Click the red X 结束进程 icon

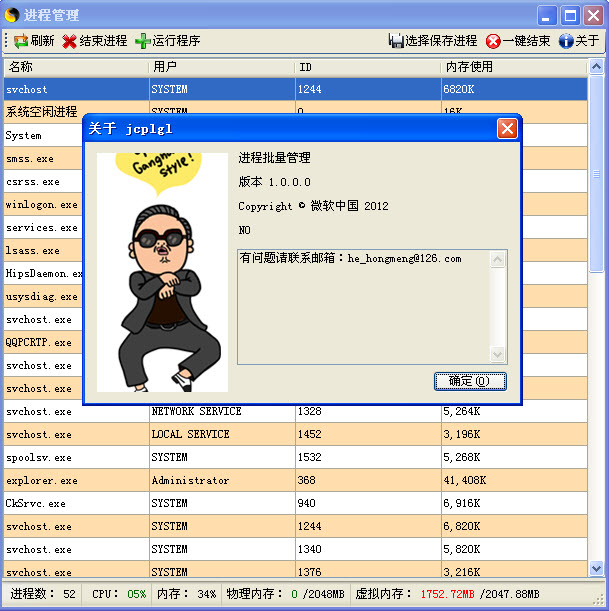point(69,41)
